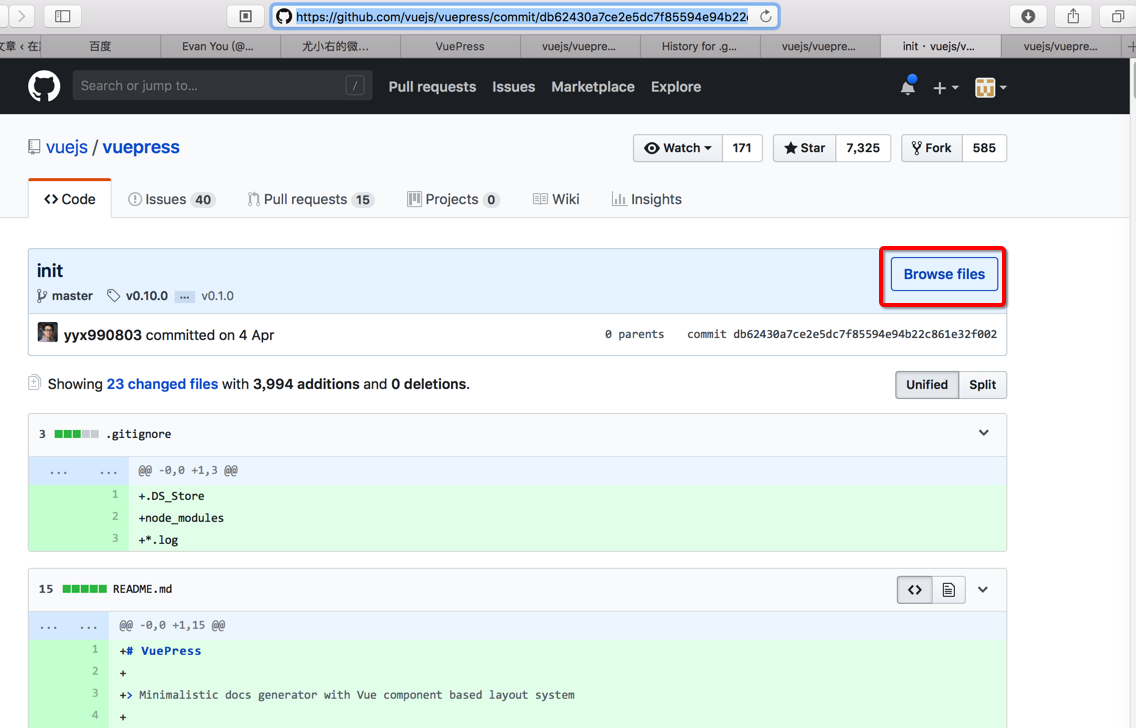This screenshot has height=728, width=1136.
Task: Select the Unified diff view
Action: 927,385
